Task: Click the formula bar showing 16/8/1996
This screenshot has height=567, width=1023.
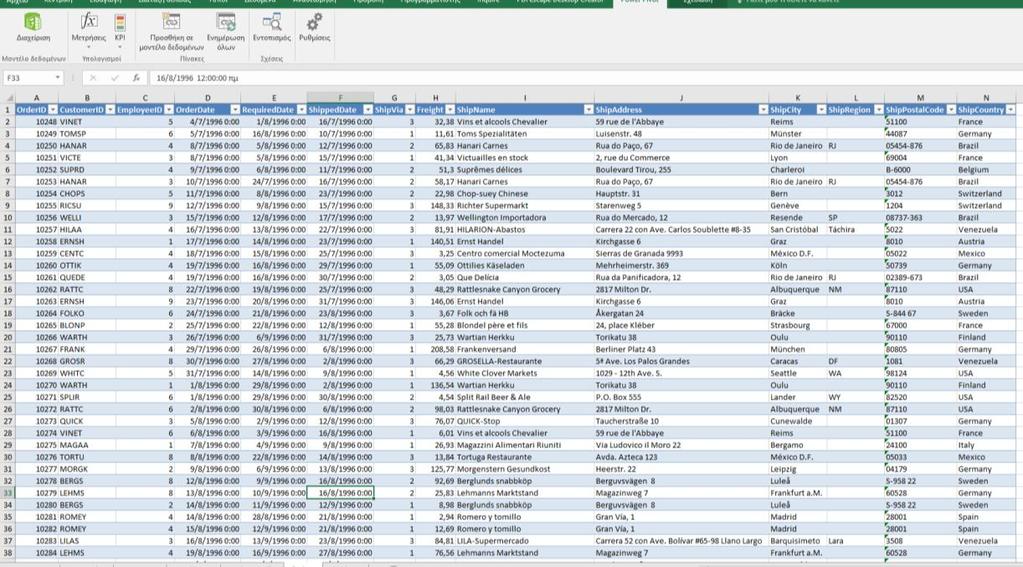Action: tap(584, 78)
